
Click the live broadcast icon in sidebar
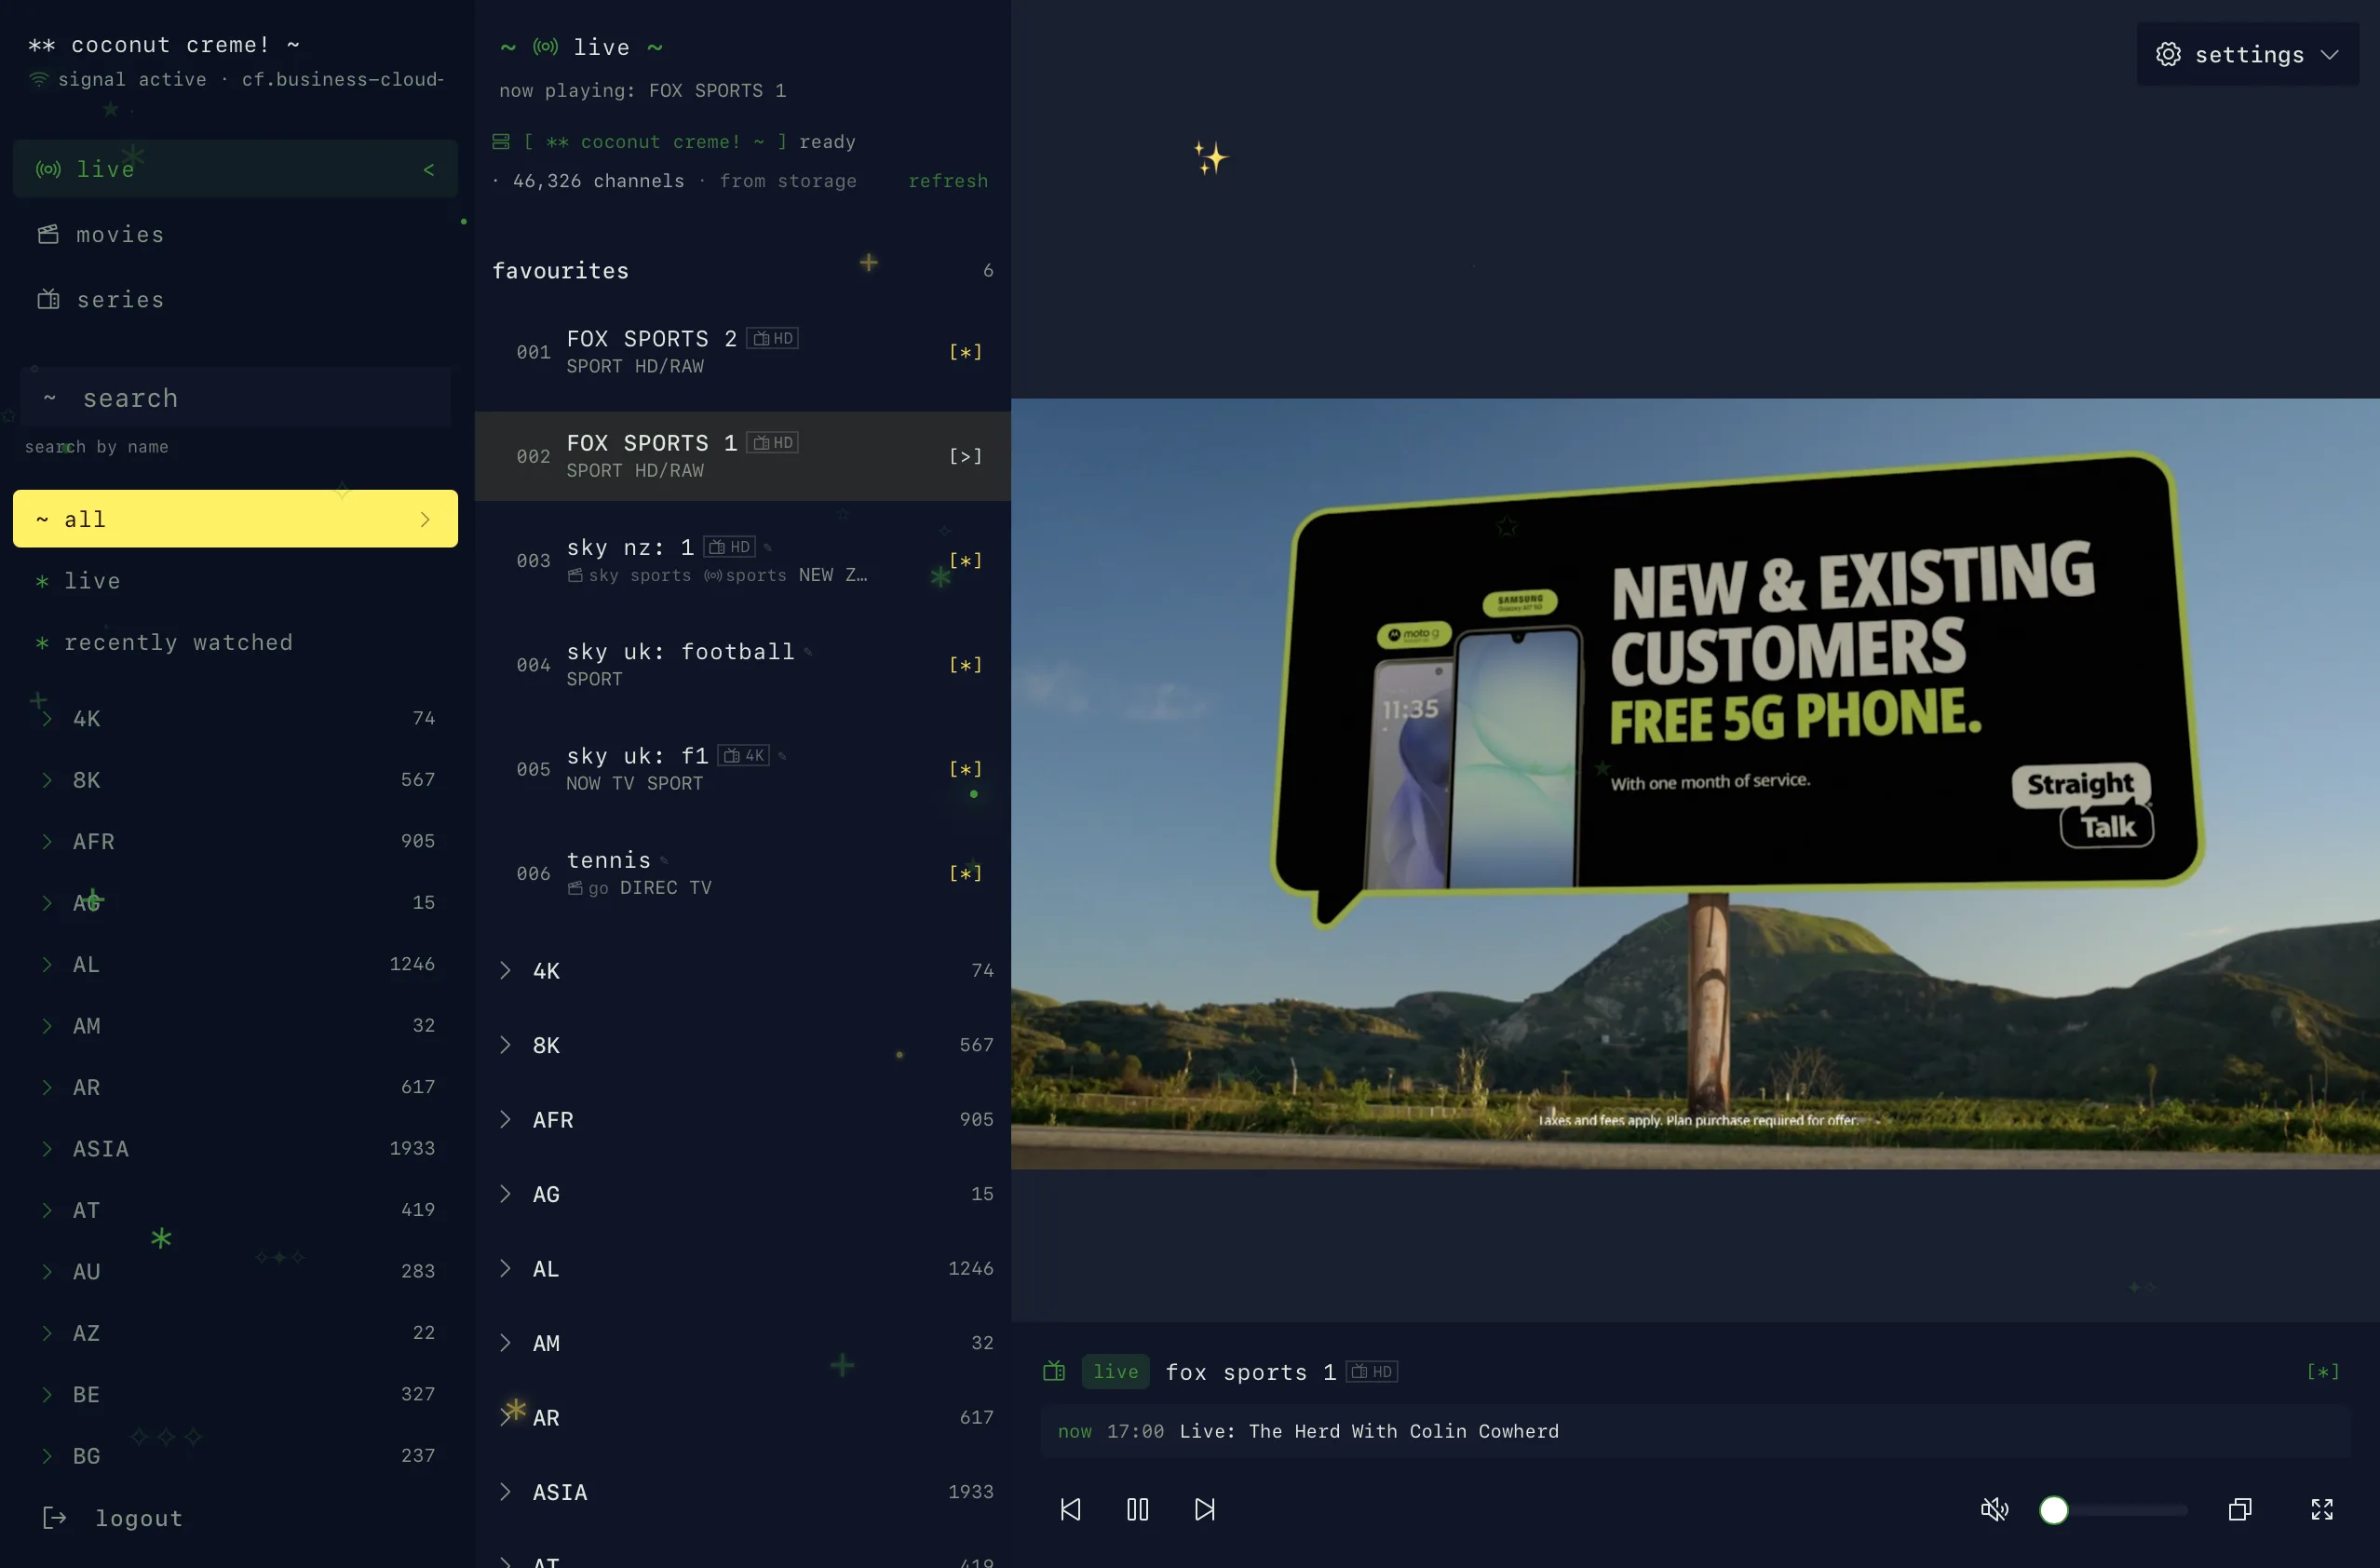48,169
